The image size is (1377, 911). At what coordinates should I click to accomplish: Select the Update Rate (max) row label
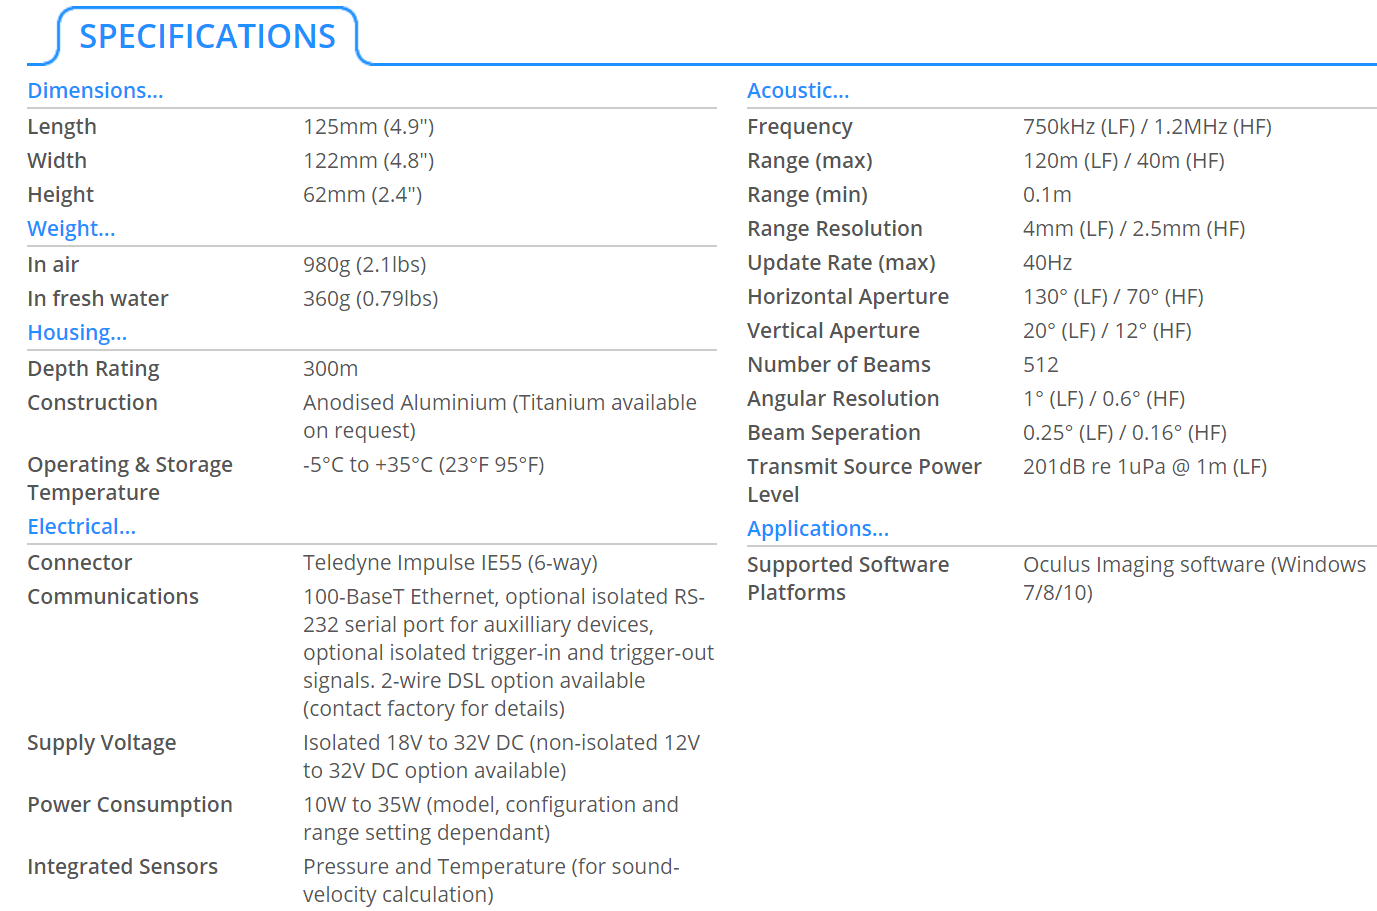click(841, 263)
